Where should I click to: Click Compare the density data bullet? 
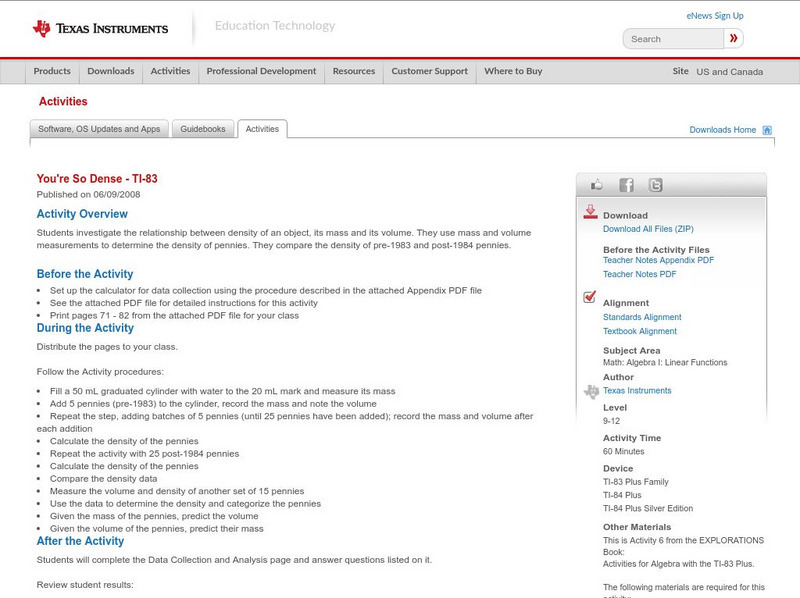pyautogui.click(x=104, y=479)
